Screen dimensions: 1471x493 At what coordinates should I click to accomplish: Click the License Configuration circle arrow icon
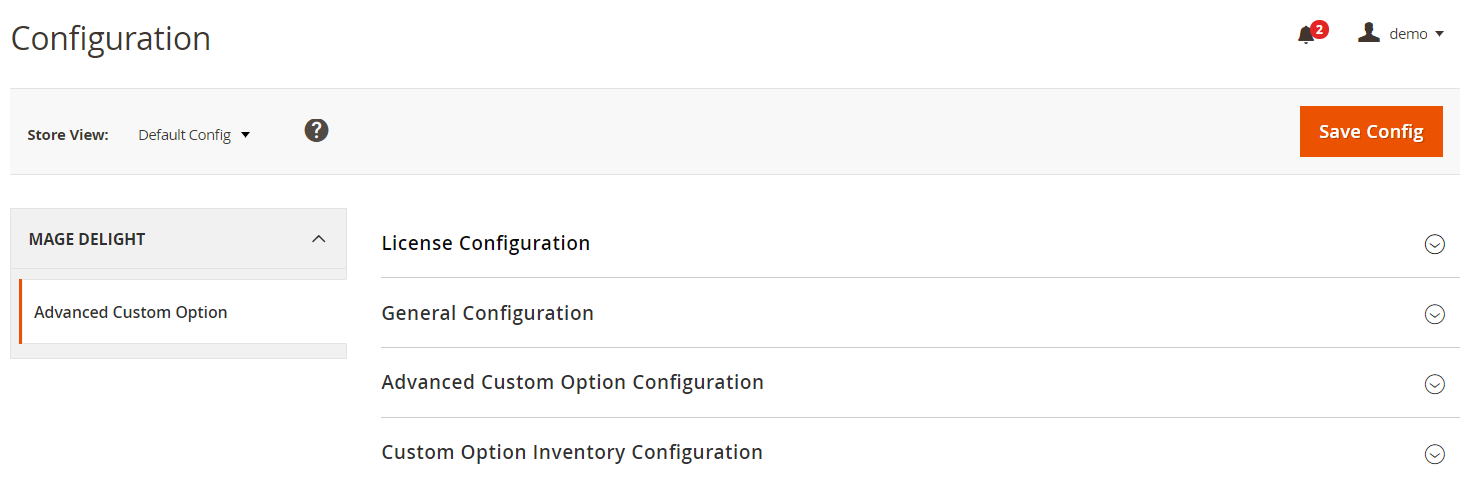point(1434,244)
